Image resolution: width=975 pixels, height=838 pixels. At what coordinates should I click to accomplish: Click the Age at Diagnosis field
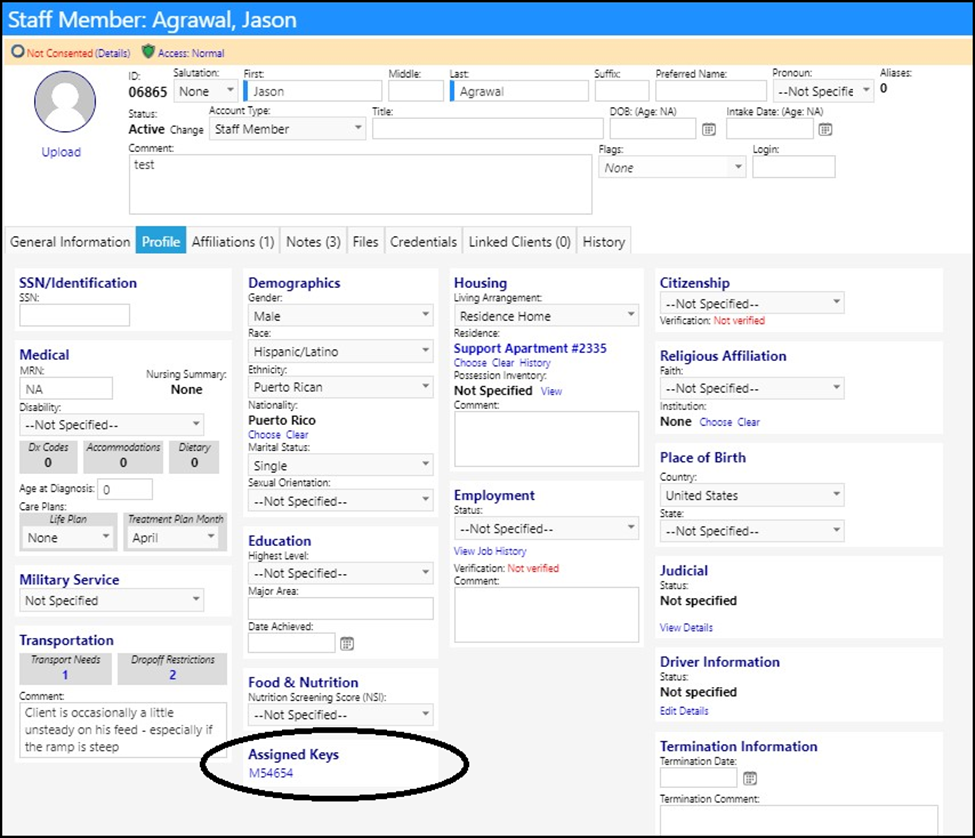pos(126,489)
